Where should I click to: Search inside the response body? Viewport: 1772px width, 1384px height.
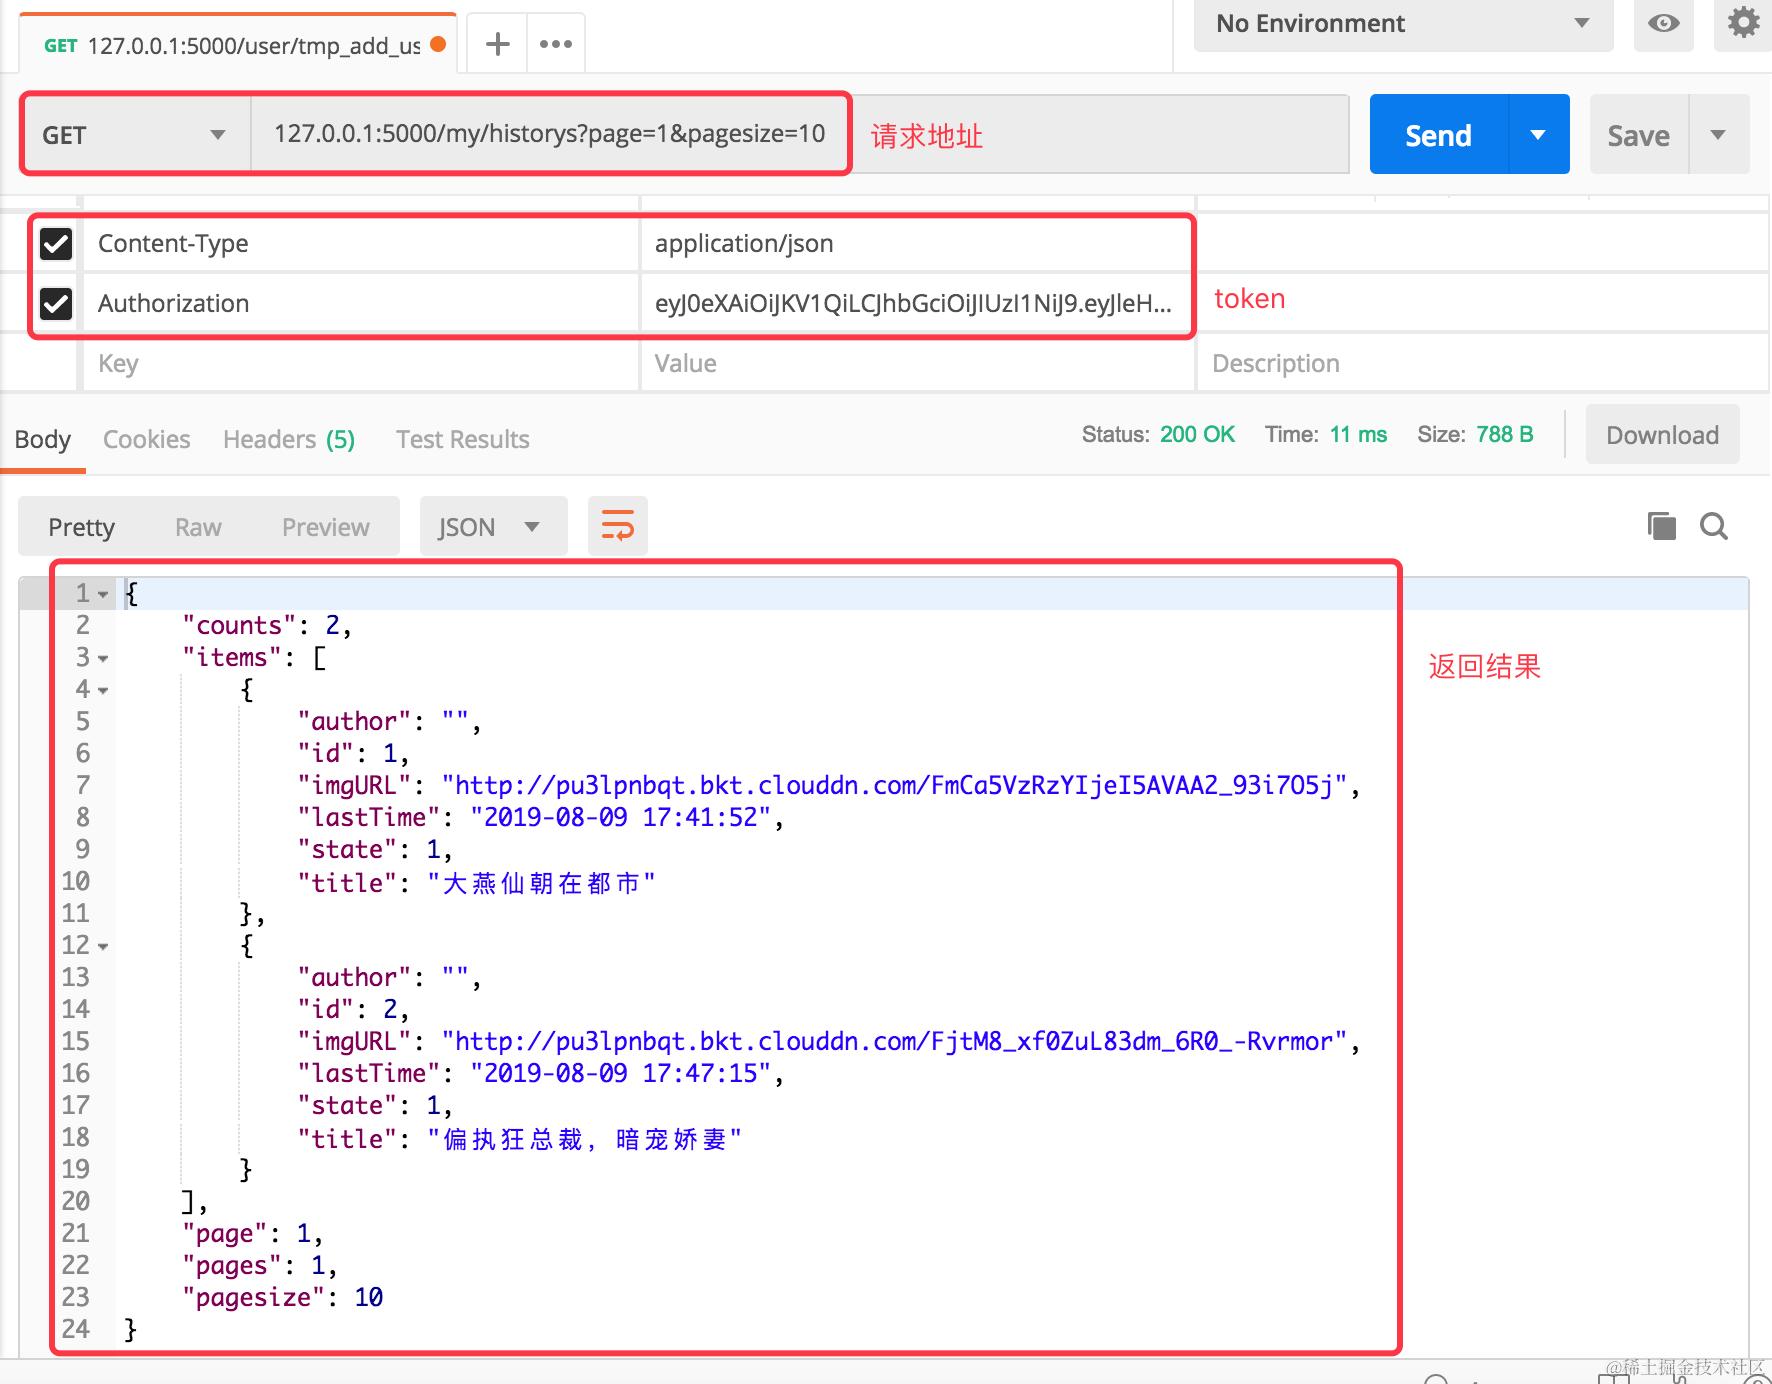tap(1714, 526)
